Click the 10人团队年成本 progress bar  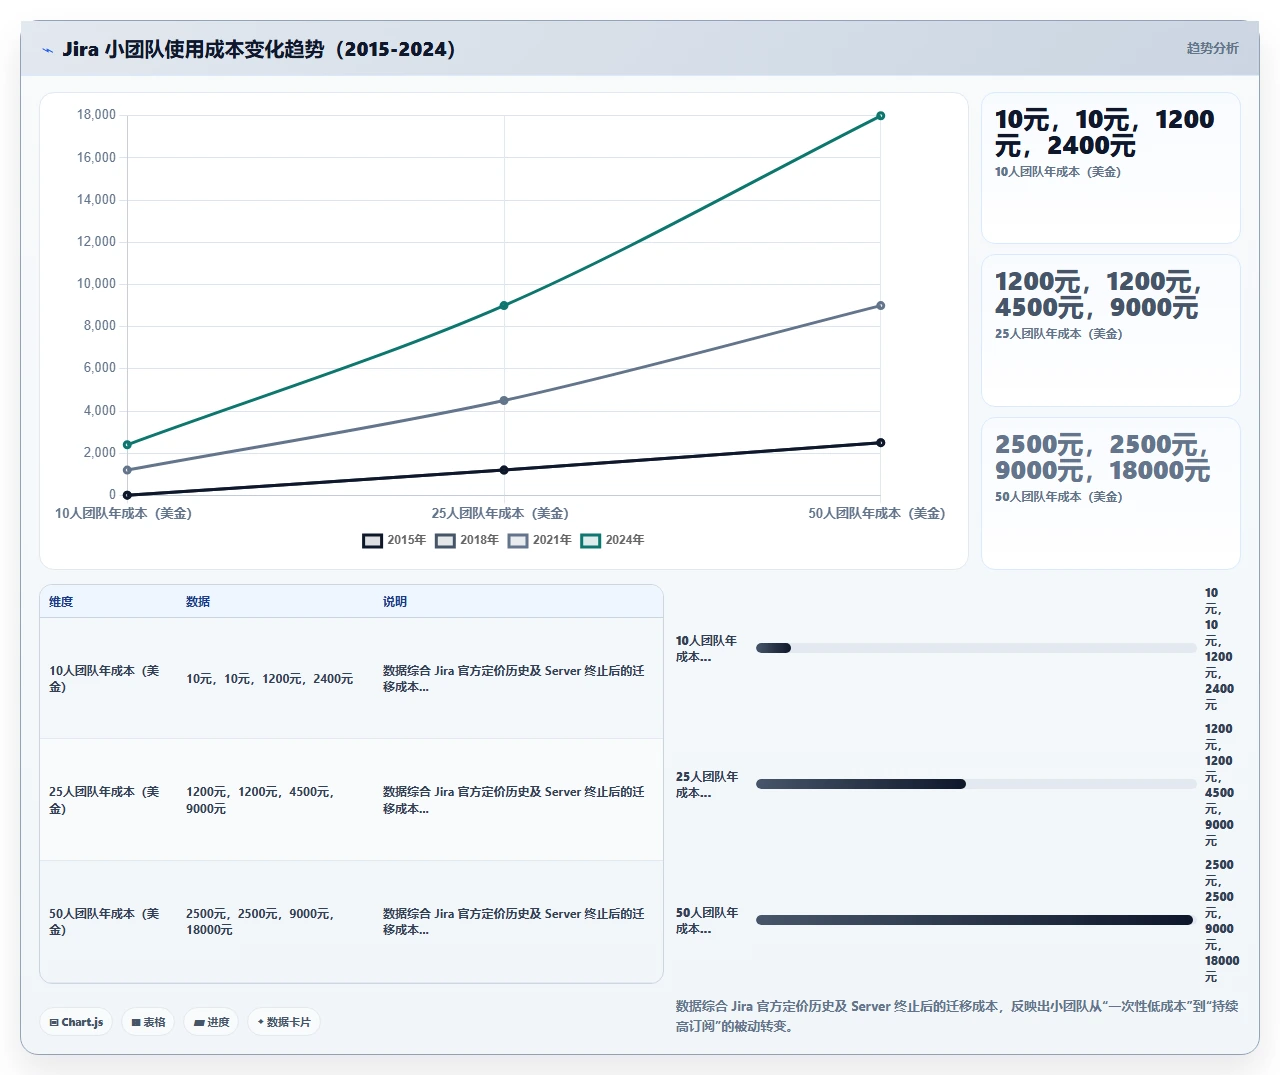point(976,648)
